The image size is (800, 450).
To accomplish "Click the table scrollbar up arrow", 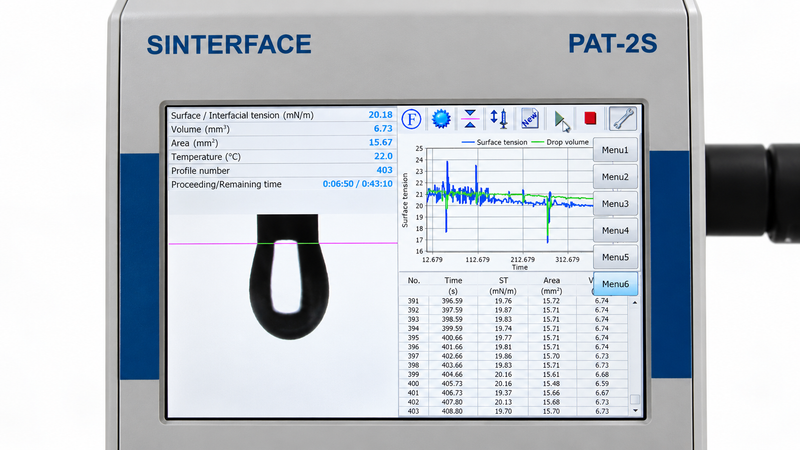I will 635,303.
